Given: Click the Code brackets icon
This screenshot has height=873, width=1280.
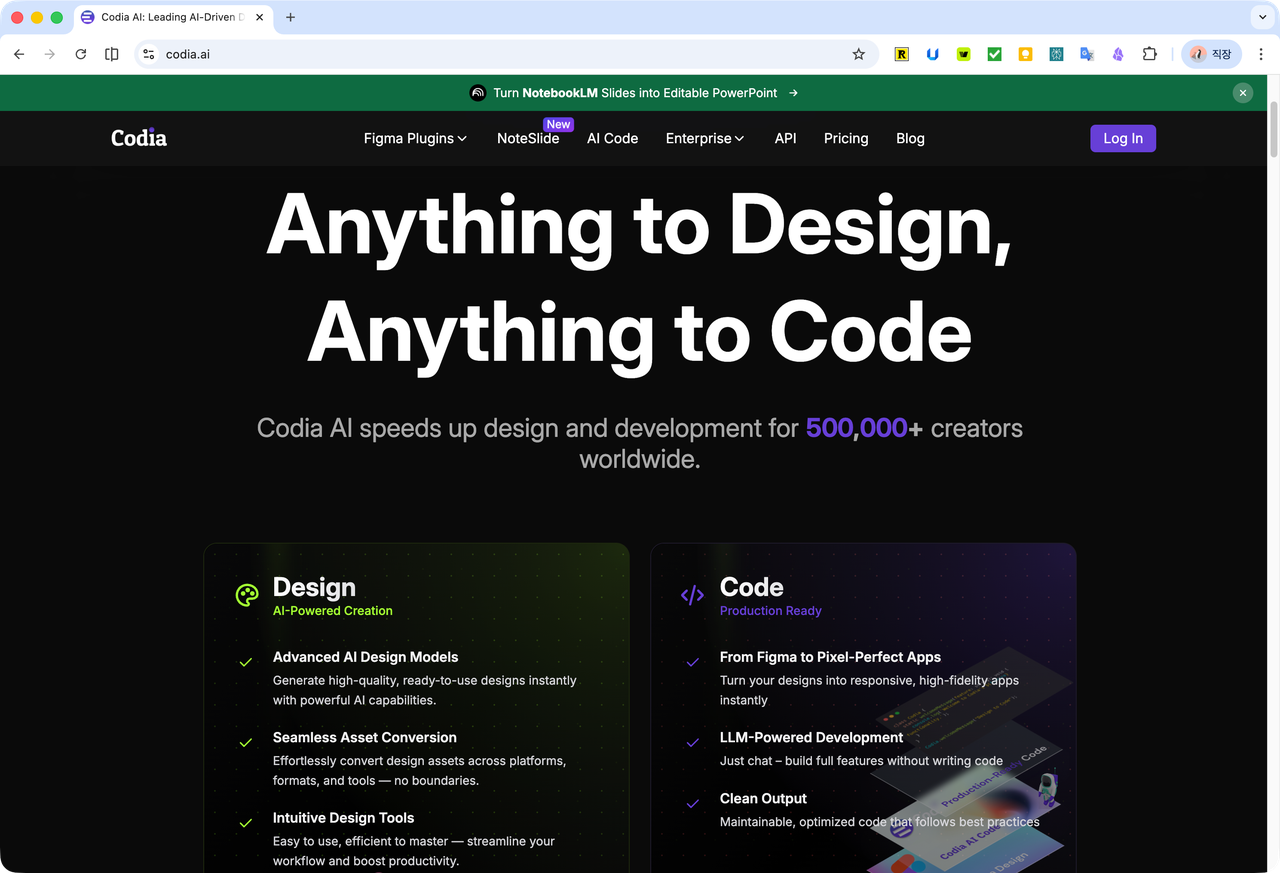Looking at the screenshot, I should click(x=692, y=595).
